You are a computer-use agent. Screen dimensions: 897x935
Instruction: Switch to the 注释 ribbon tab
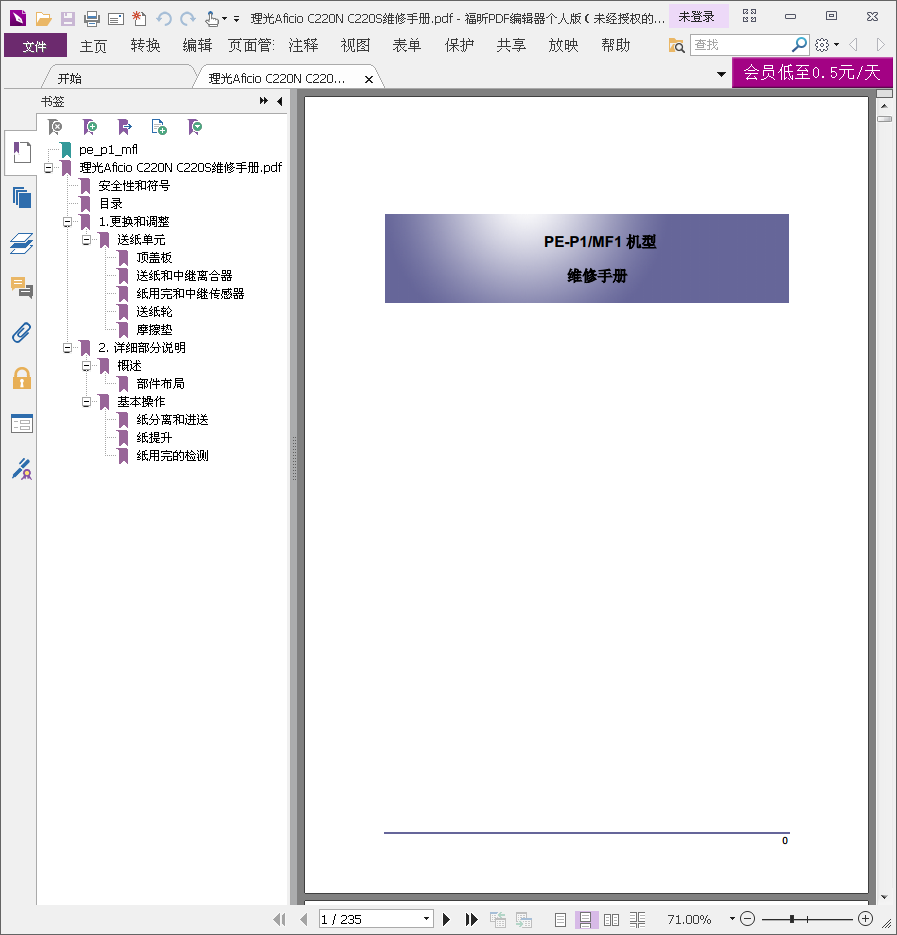click(303, 46)
